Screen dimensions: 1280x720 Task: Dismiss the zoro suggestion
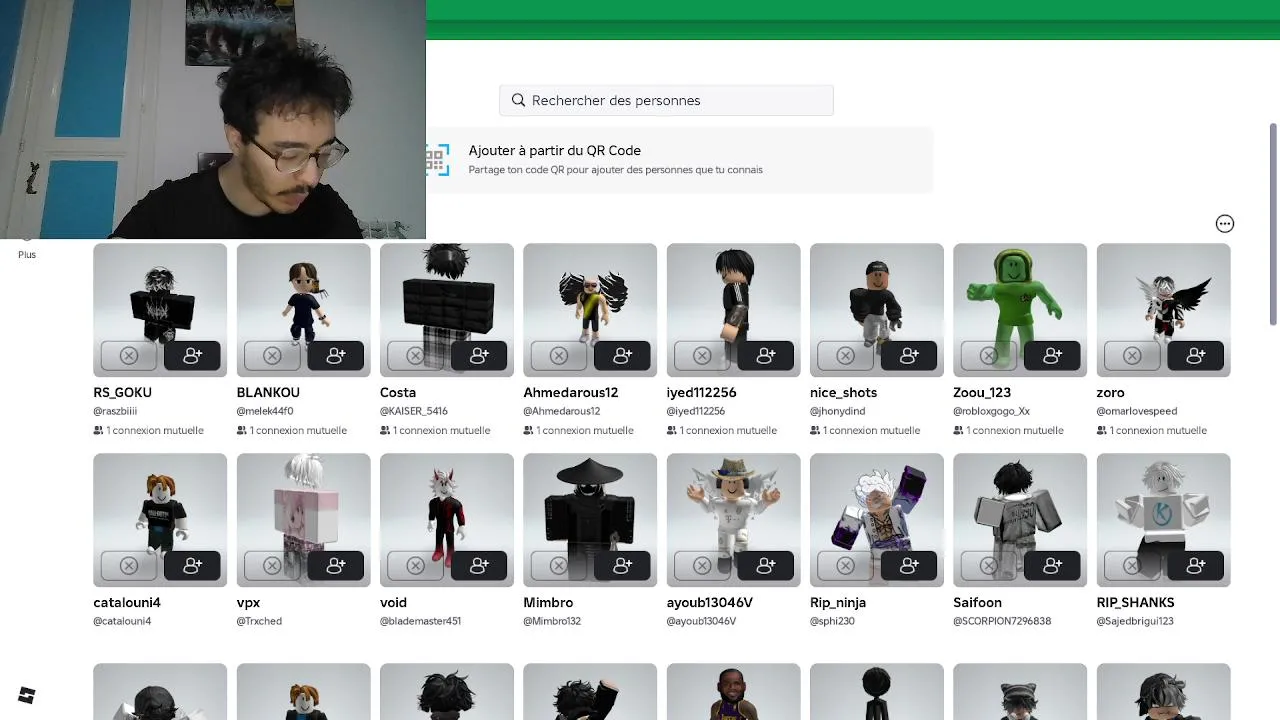tap(1132, 355)
